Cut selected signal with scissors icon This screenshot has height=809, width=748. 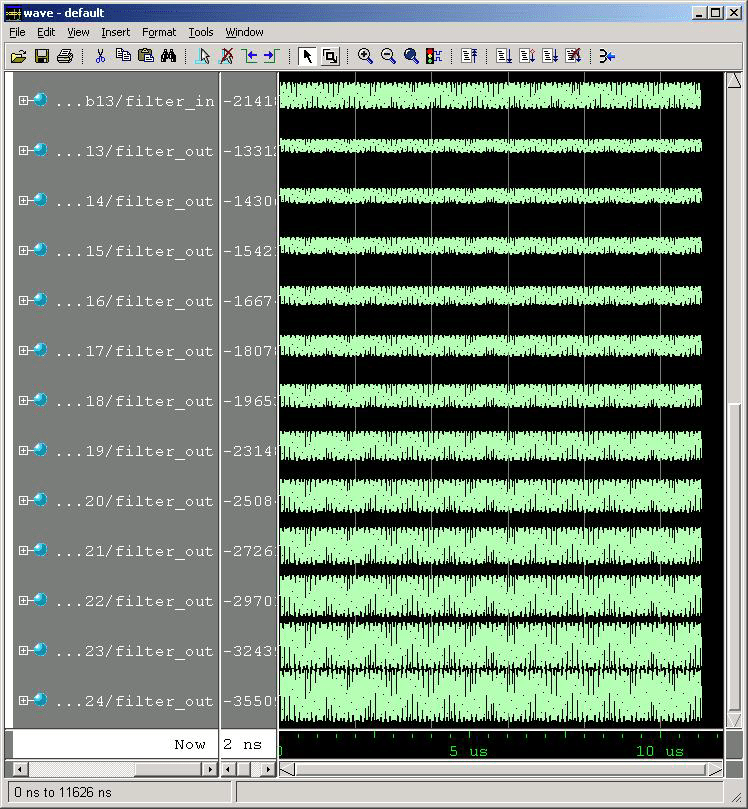[100, 56]
